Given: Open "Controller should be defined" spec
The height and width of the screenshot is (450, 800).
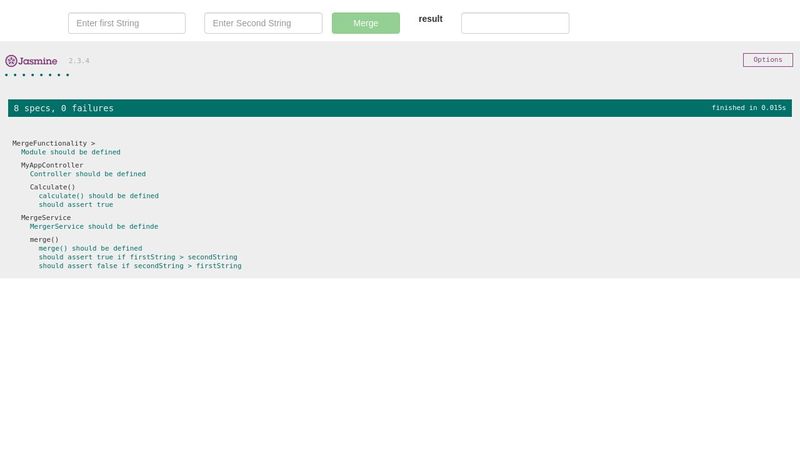Looking at the screenshot, I should 87,174.
